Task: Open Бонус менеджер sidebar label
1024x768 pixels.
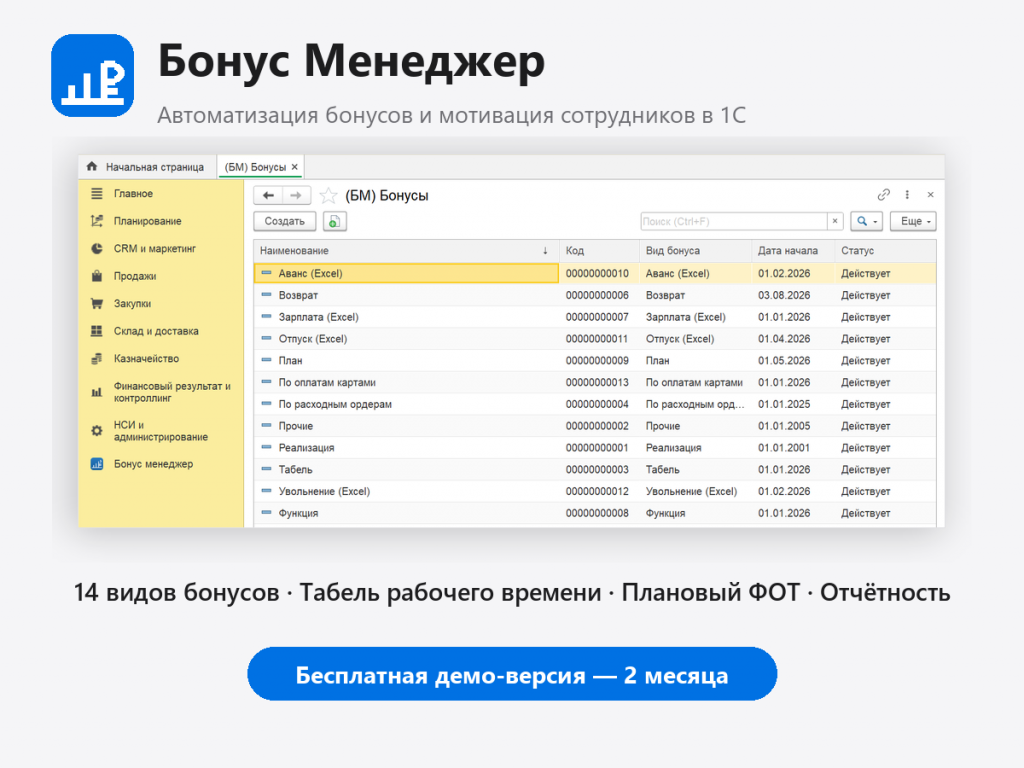Action: [x=153, y=464]
